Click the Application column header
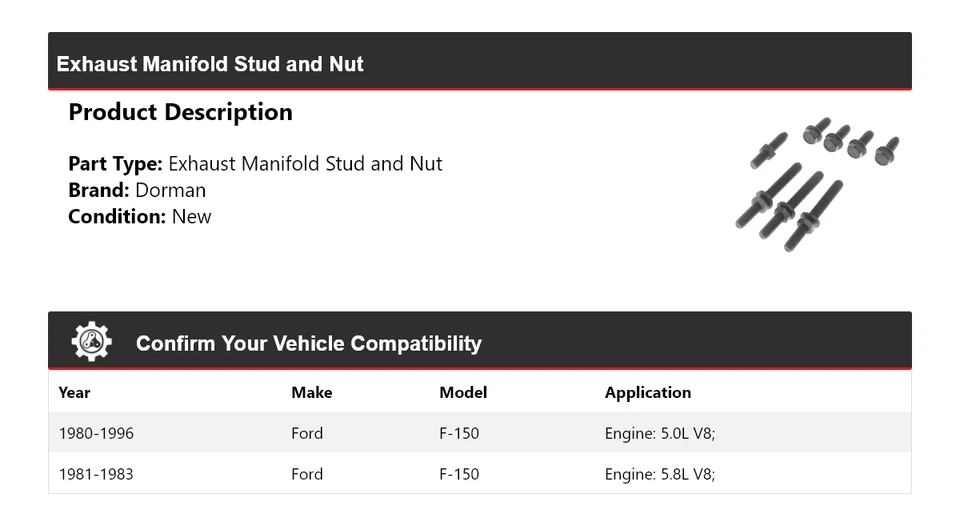This screenshot has height=526, width=960. click(647, 392)
